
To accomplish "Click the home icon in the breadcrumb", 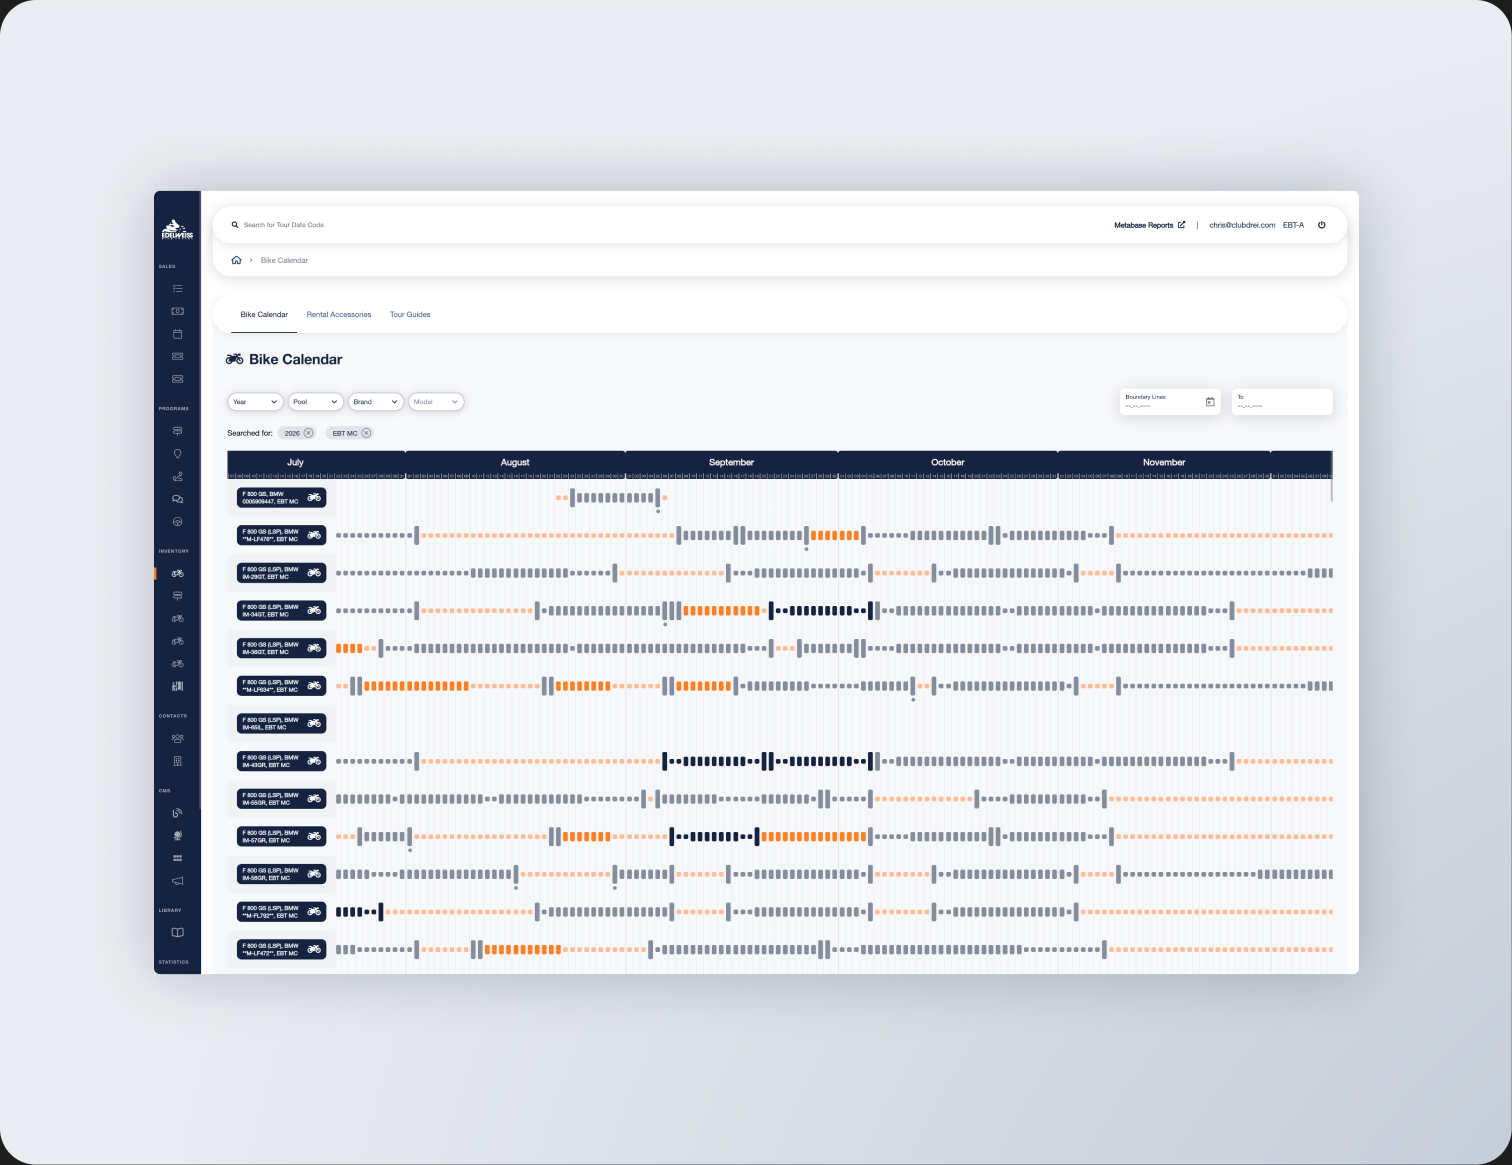I will (236, 260).
